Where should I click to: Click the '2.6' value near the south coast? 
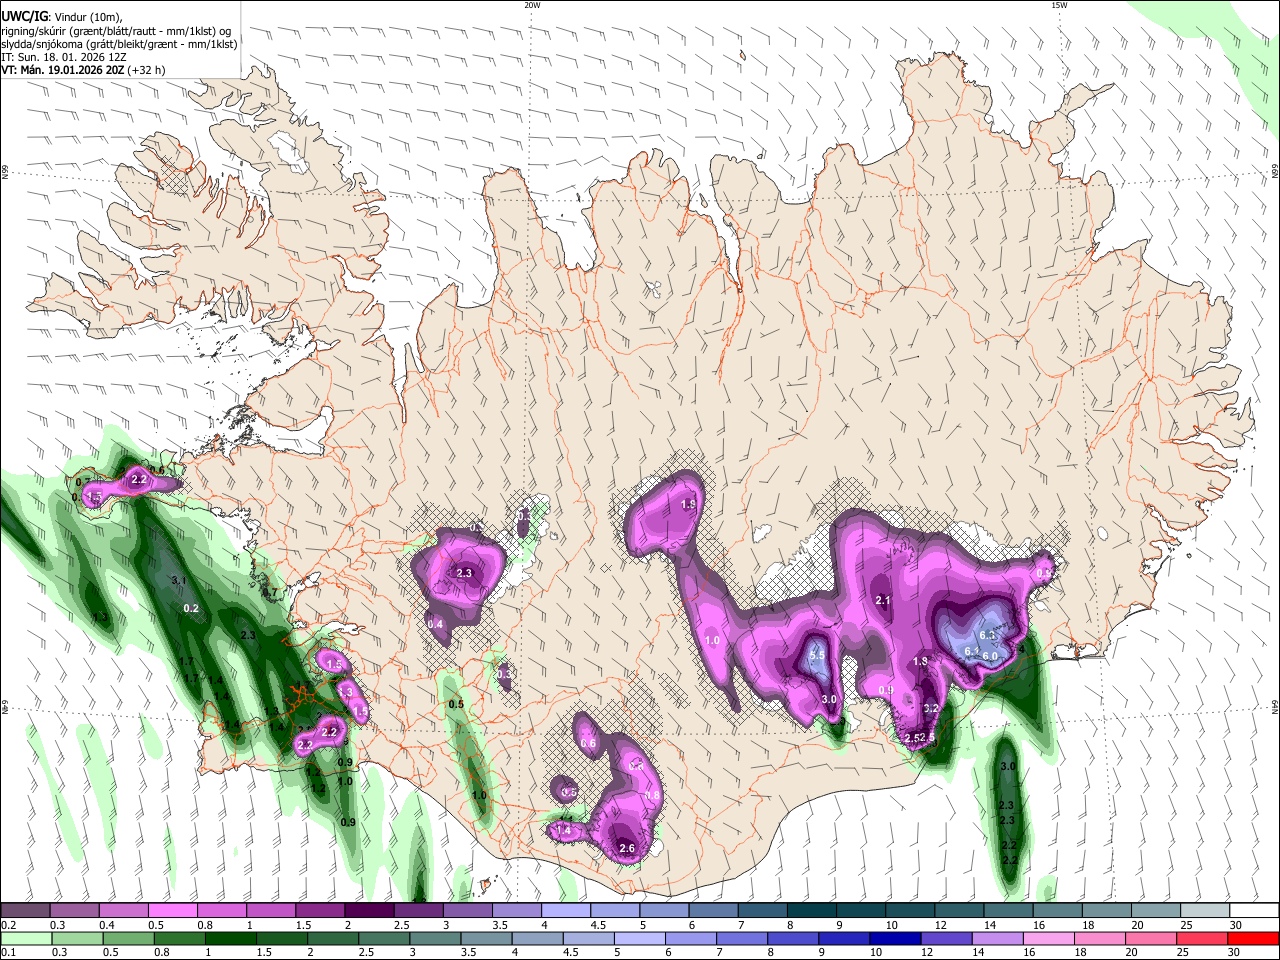(x=627, y=849)
